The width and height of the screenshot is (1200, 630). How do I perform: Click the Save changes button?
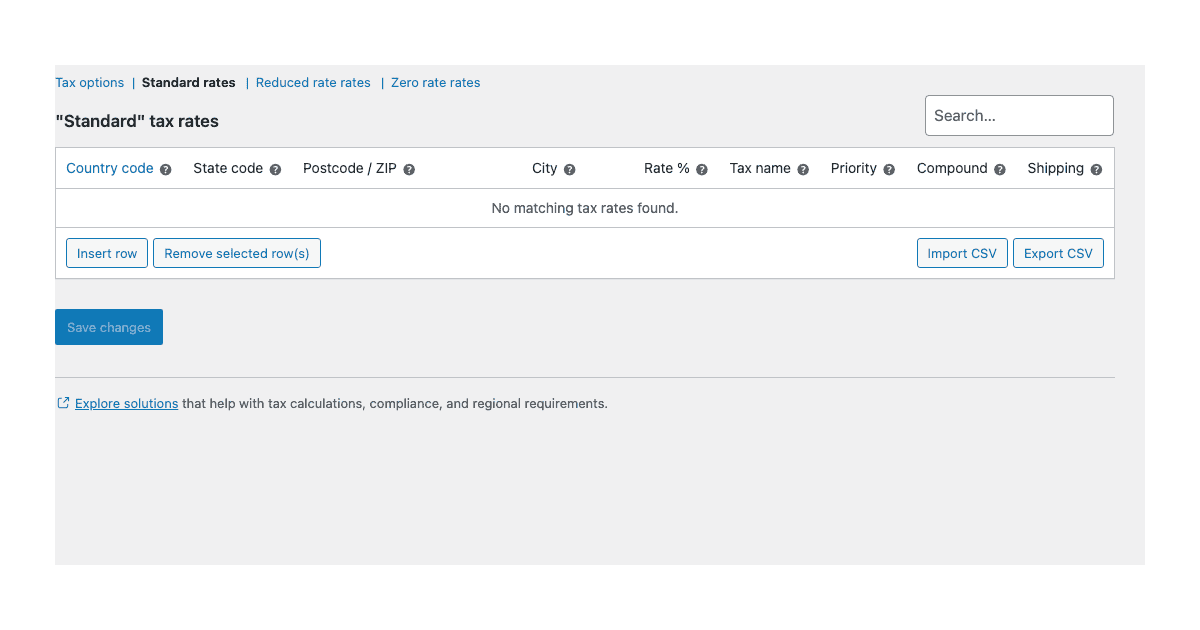[109, 327]
